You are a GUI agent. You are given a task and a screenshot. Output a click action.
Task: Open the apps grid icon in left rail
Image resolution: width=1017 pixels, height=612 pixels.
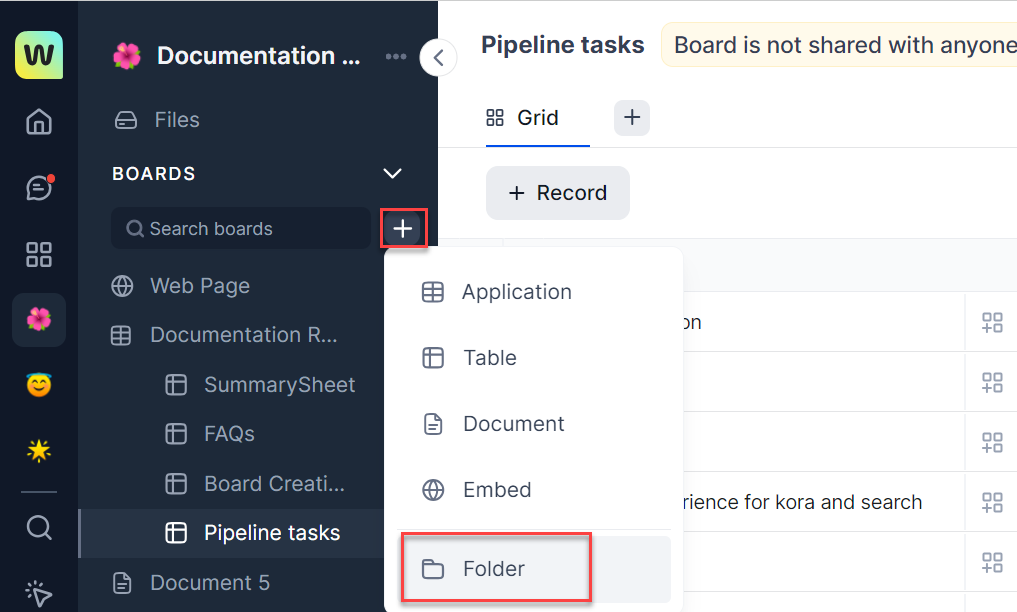[39, 254]
